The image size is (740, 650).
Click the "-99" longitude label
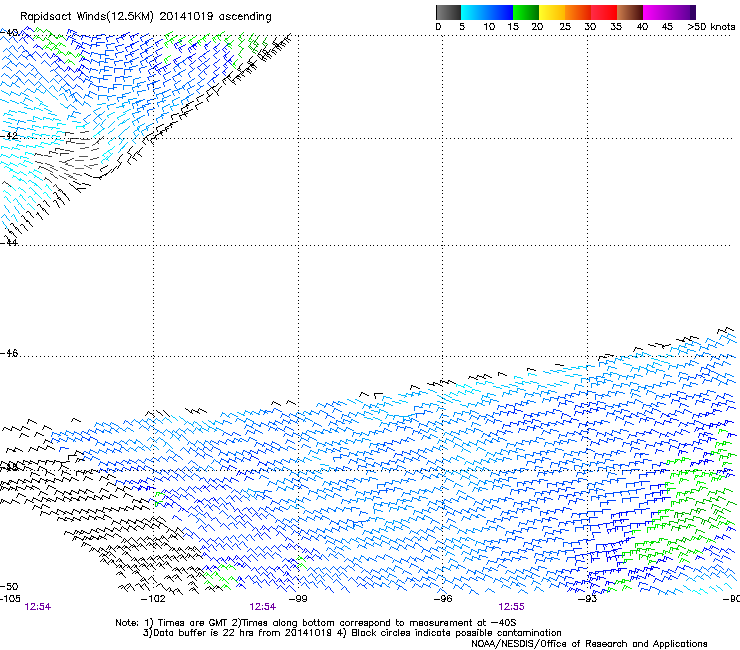(x=298, y=599)
